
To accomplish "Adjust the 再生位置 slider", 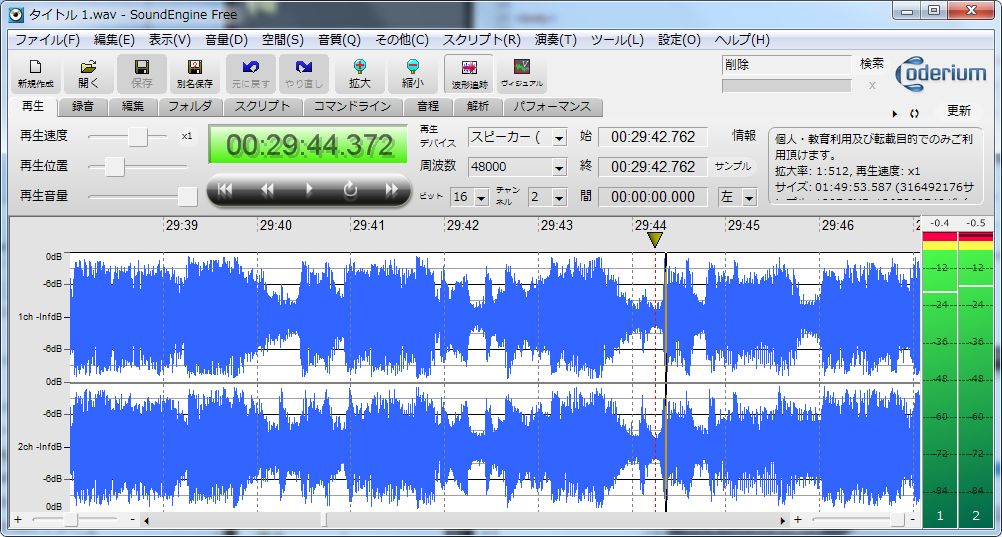I will pos(114,166).
